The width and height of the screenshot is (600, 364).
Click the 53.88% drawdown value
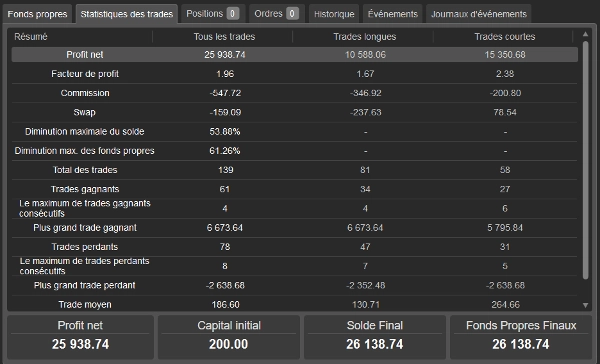225,132
